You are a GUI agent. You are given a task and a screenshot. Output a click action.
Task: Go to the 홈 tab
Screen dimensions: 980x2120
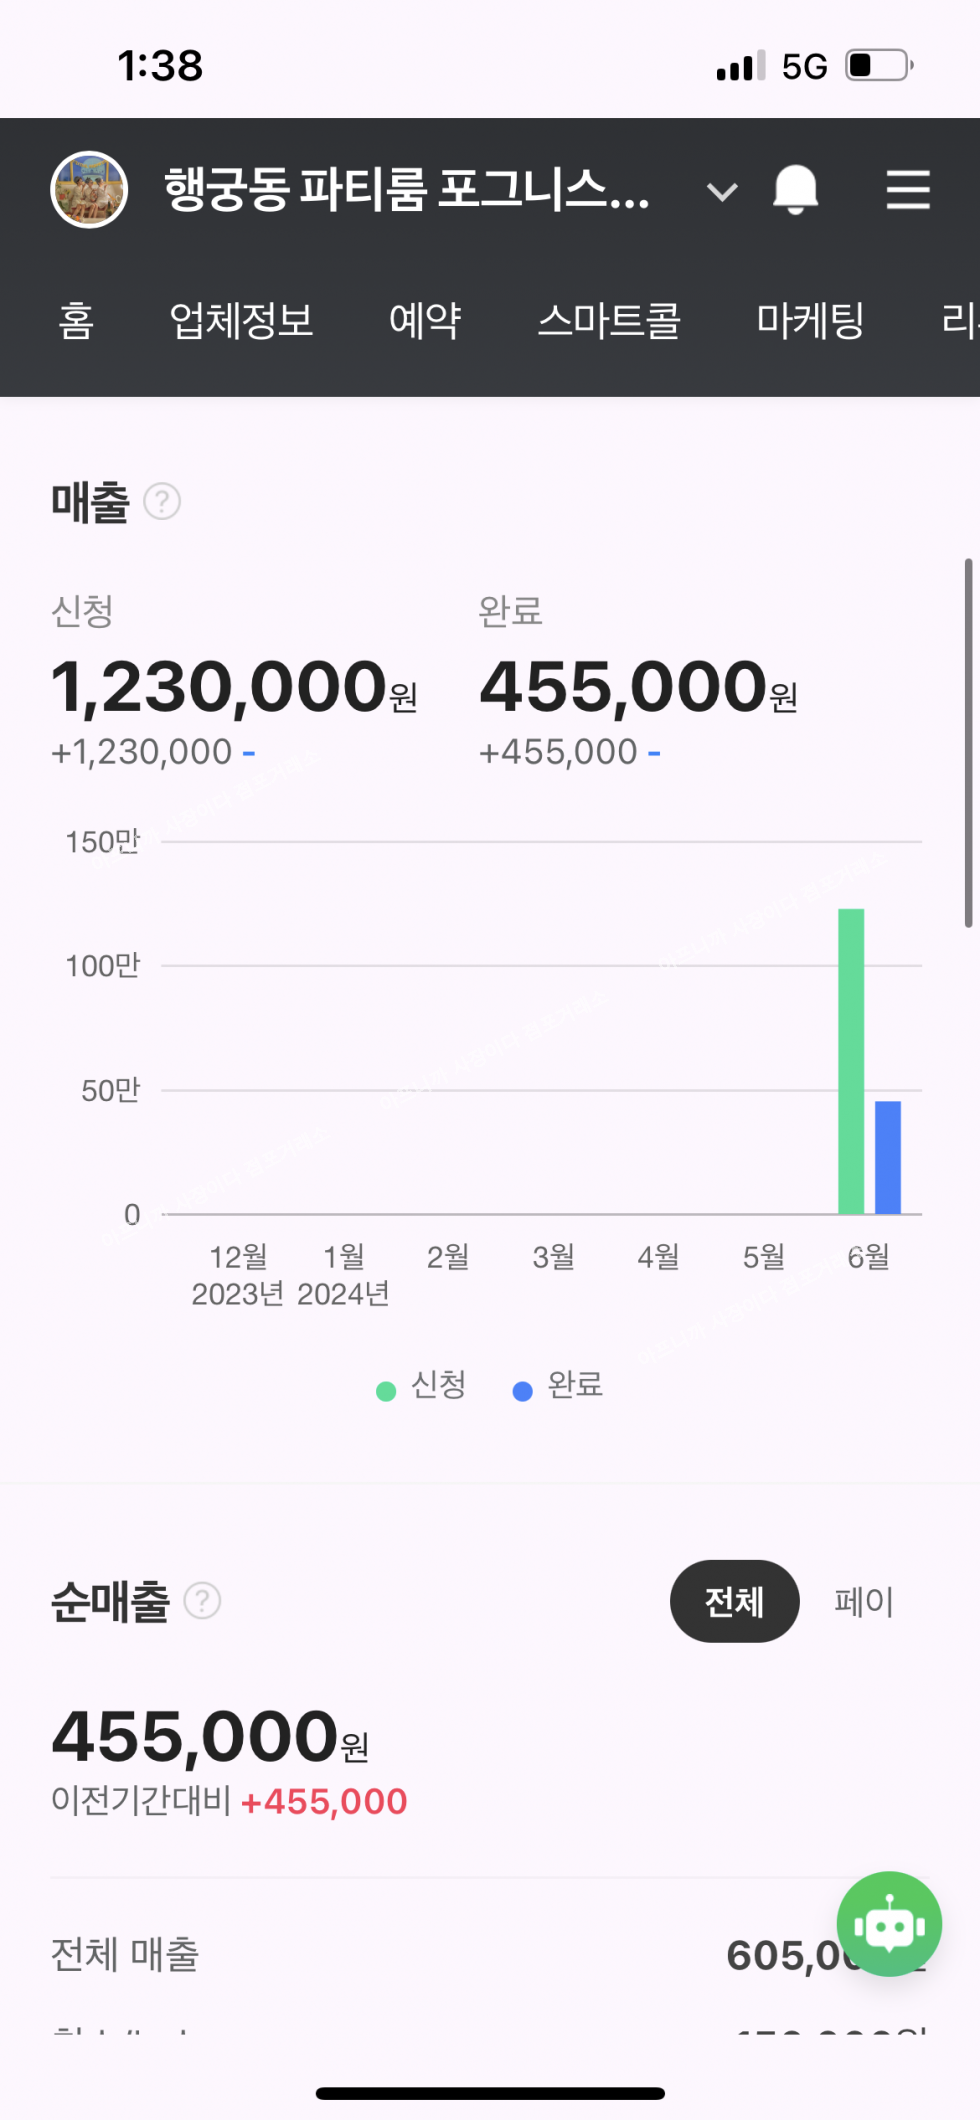pos(76,321)
